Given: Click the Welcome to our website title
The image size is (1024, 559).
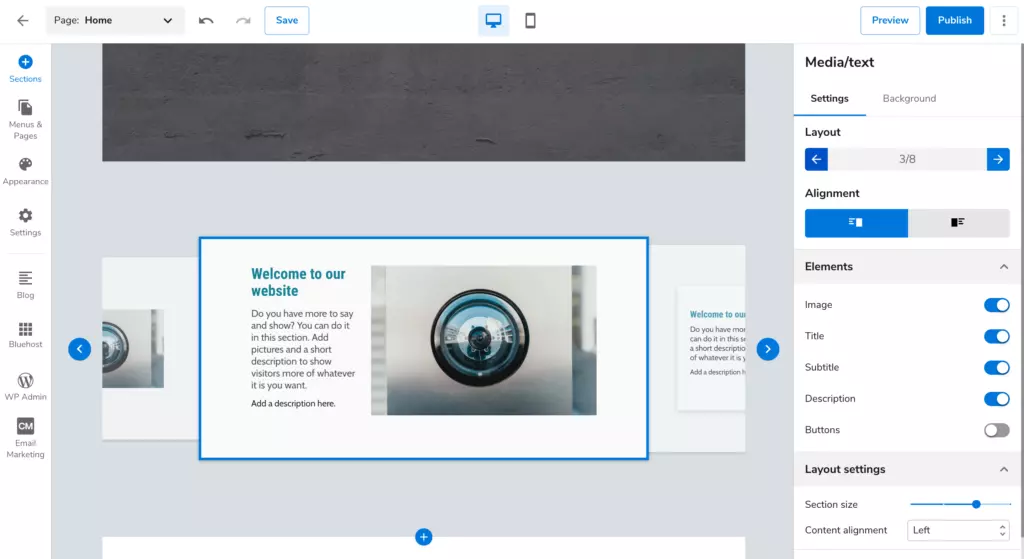Looking at the screenshot, I should (298, 282).
